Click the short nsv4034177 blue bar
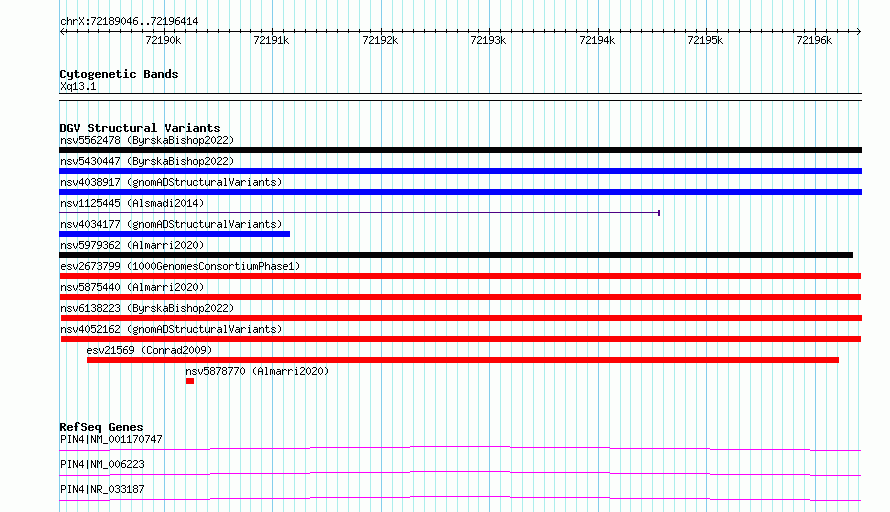This screenshot has height=512, width=890. tap(174, 234)
